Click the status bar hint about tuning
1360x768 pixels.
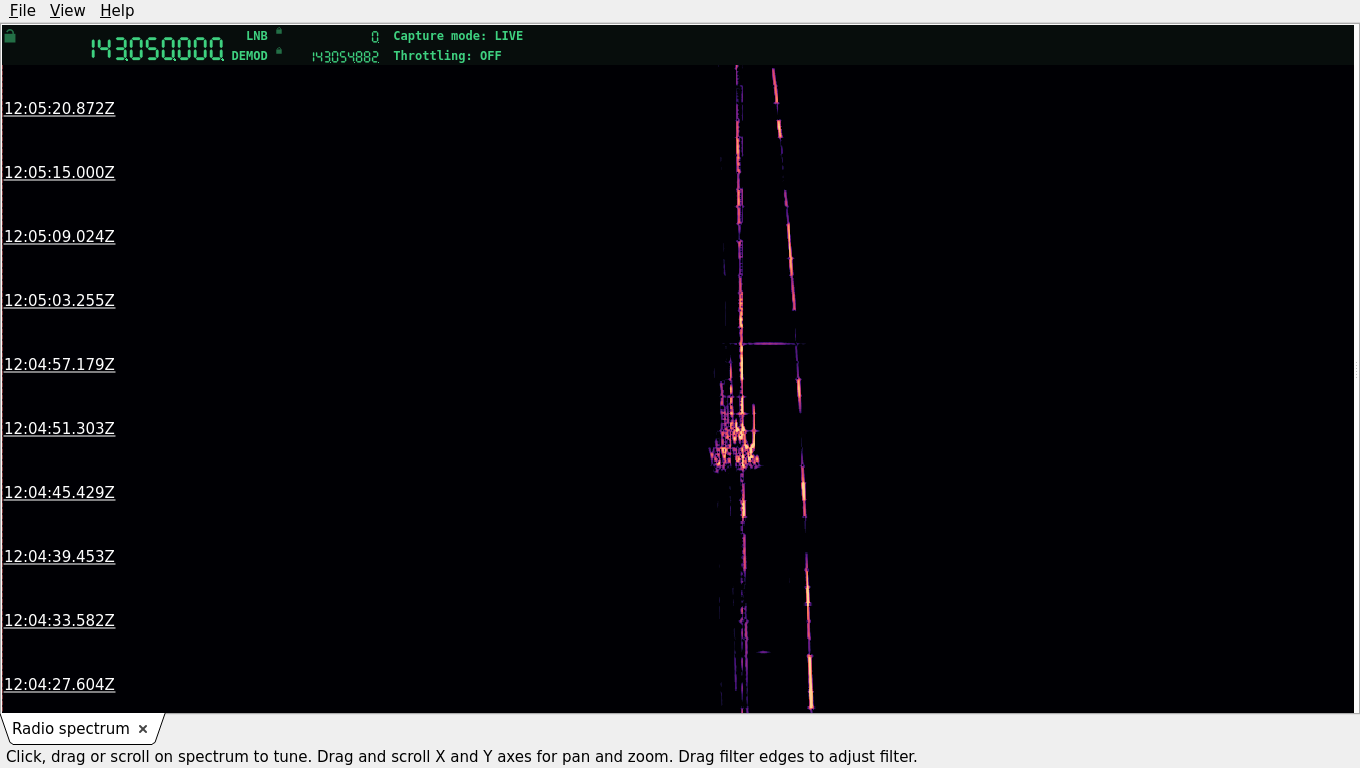tap(462, 757)
